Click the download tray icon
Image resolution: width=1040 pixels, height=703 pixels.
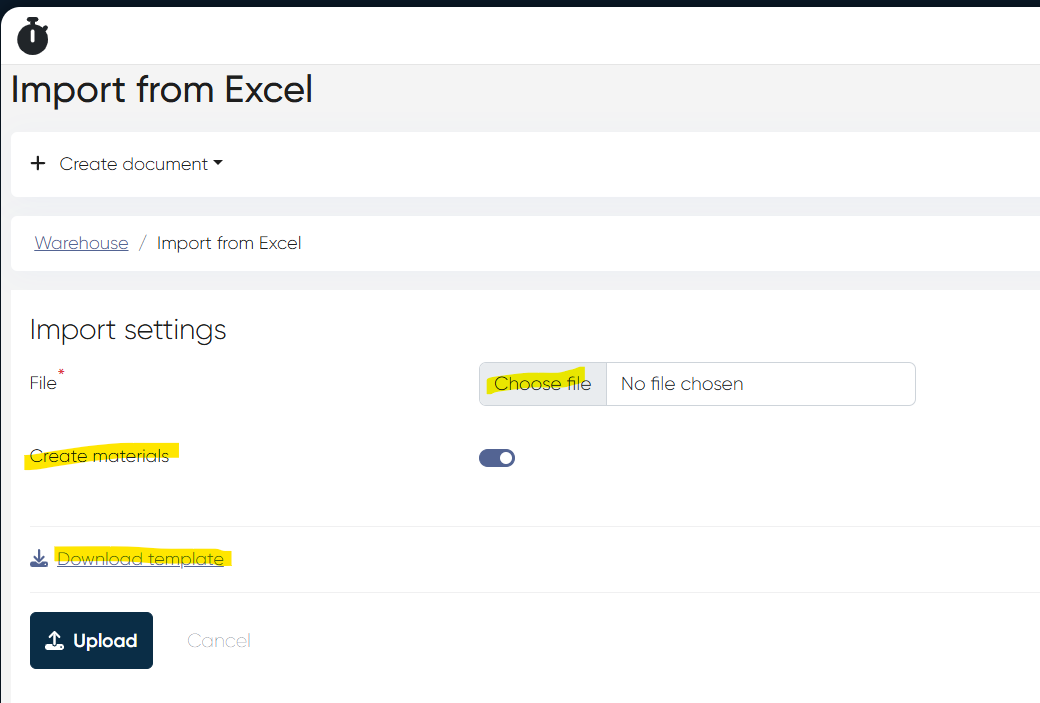click(39, 558)
